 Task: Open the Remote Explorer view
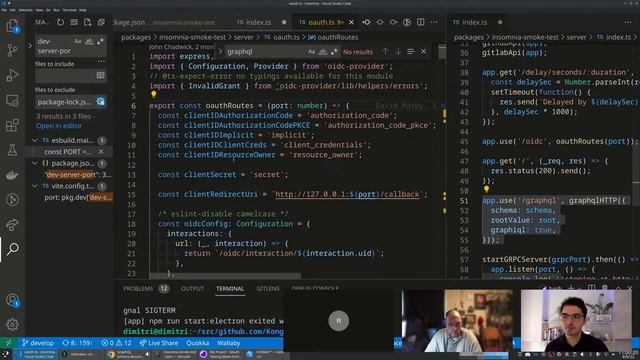point(12,100)
